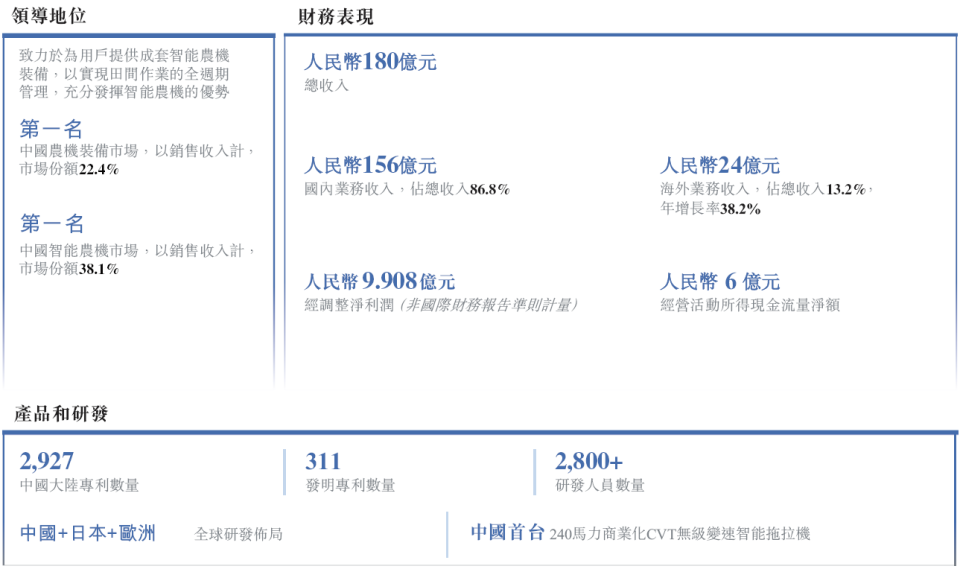The image size is (960, 569).
Task: Click the 市場份額38.1% text
Action: 69,269
